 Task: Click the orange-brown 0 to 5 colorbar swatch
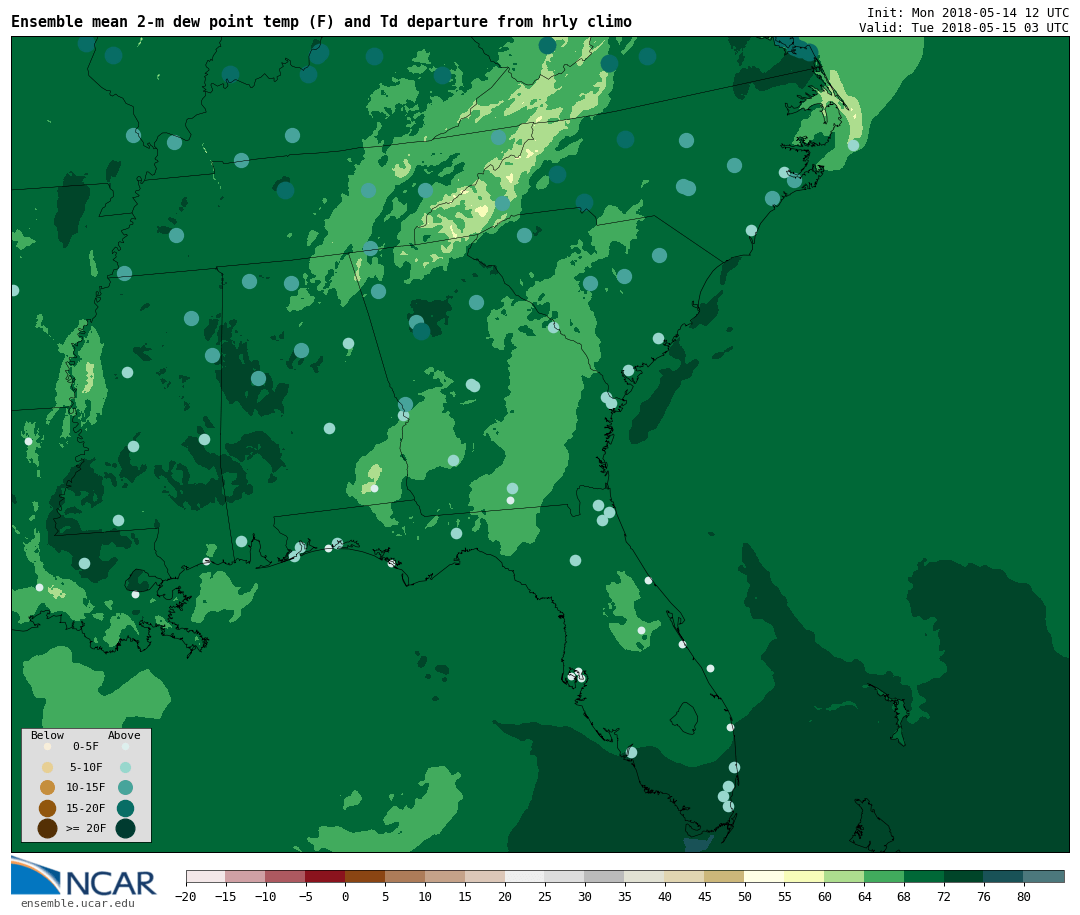[365, 876]
